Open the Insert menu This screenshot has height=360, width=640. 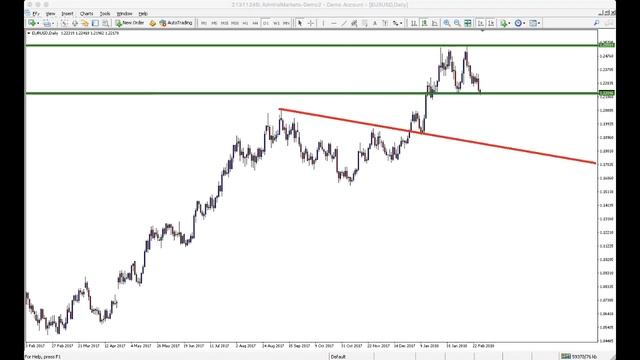click(x=67, y=13)
